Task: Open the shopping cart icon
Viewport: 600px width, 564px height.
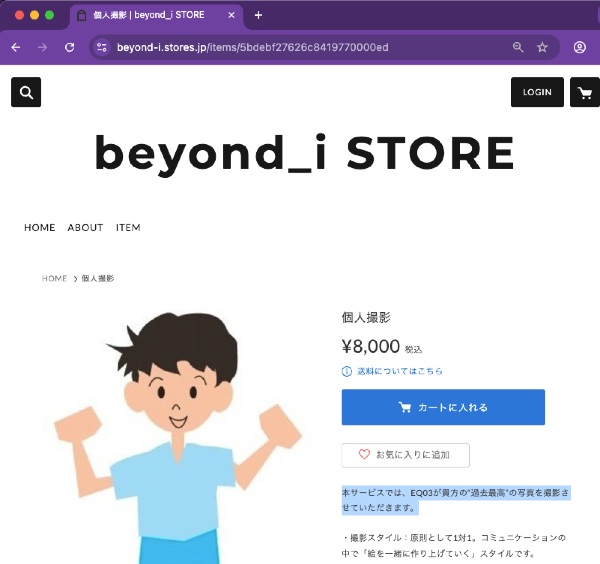Action: click(584, 92)
